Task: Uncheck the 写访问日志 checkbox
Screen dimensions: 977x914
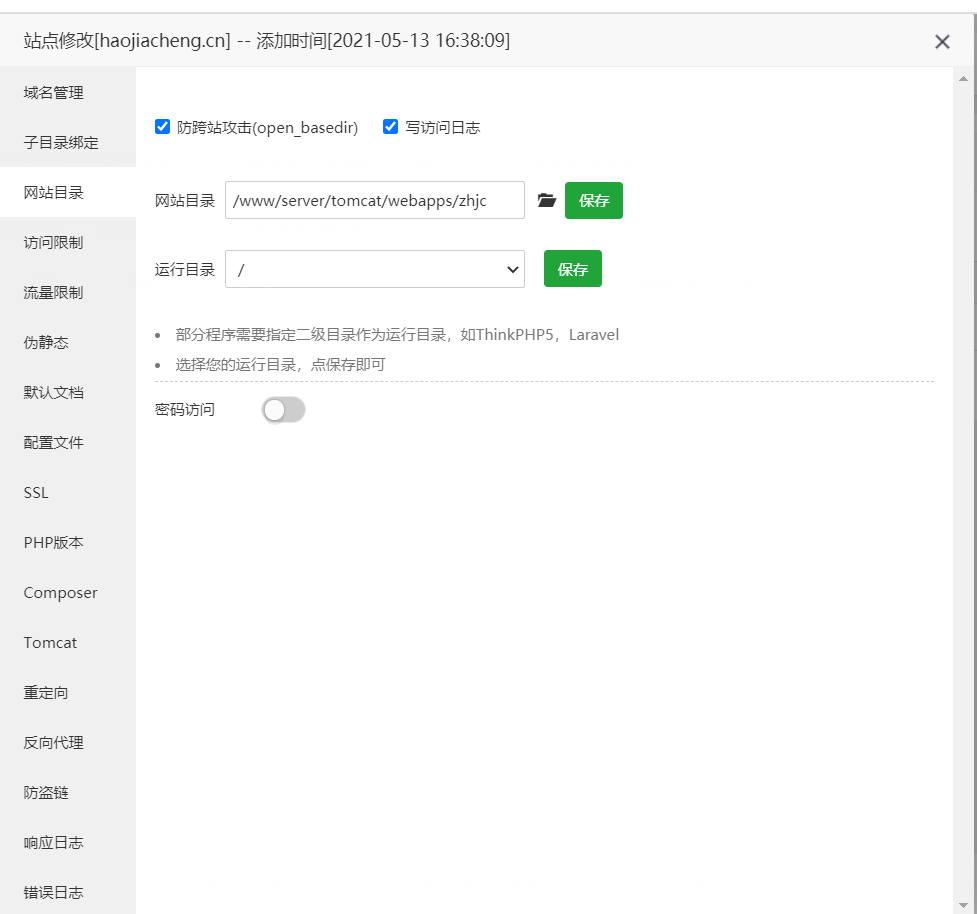Action: coord(391,127)
